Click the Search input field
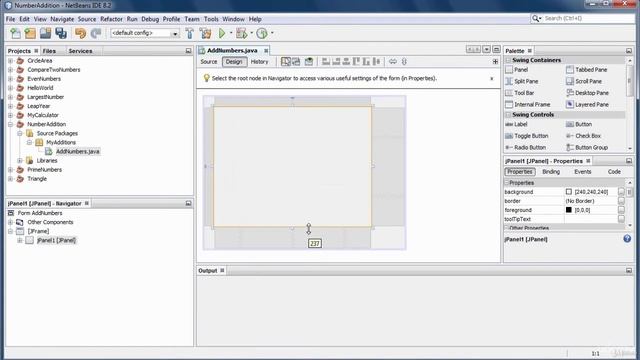The width and height of the screenshot is (640, 360). tap(588, 18)
